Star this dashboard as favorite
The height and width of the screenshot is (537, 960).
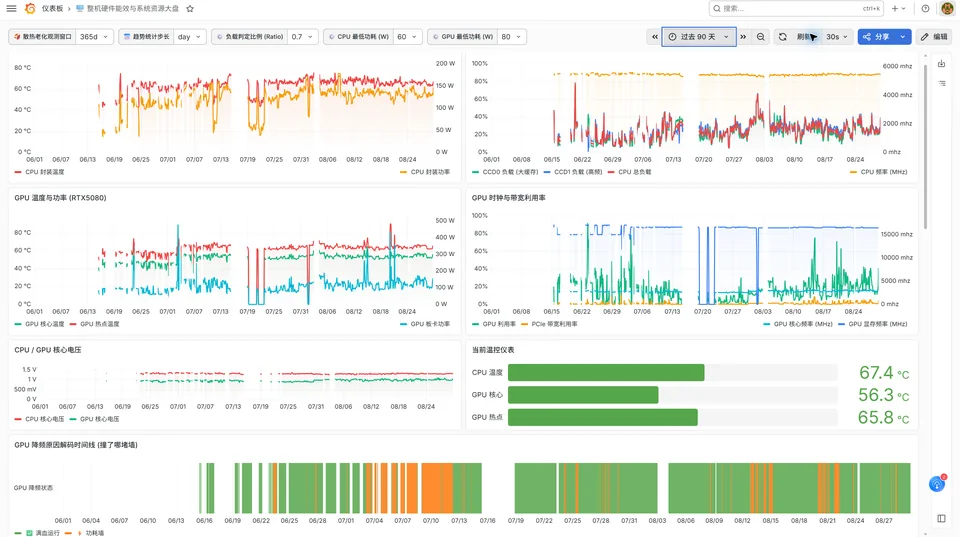[190, 9]
